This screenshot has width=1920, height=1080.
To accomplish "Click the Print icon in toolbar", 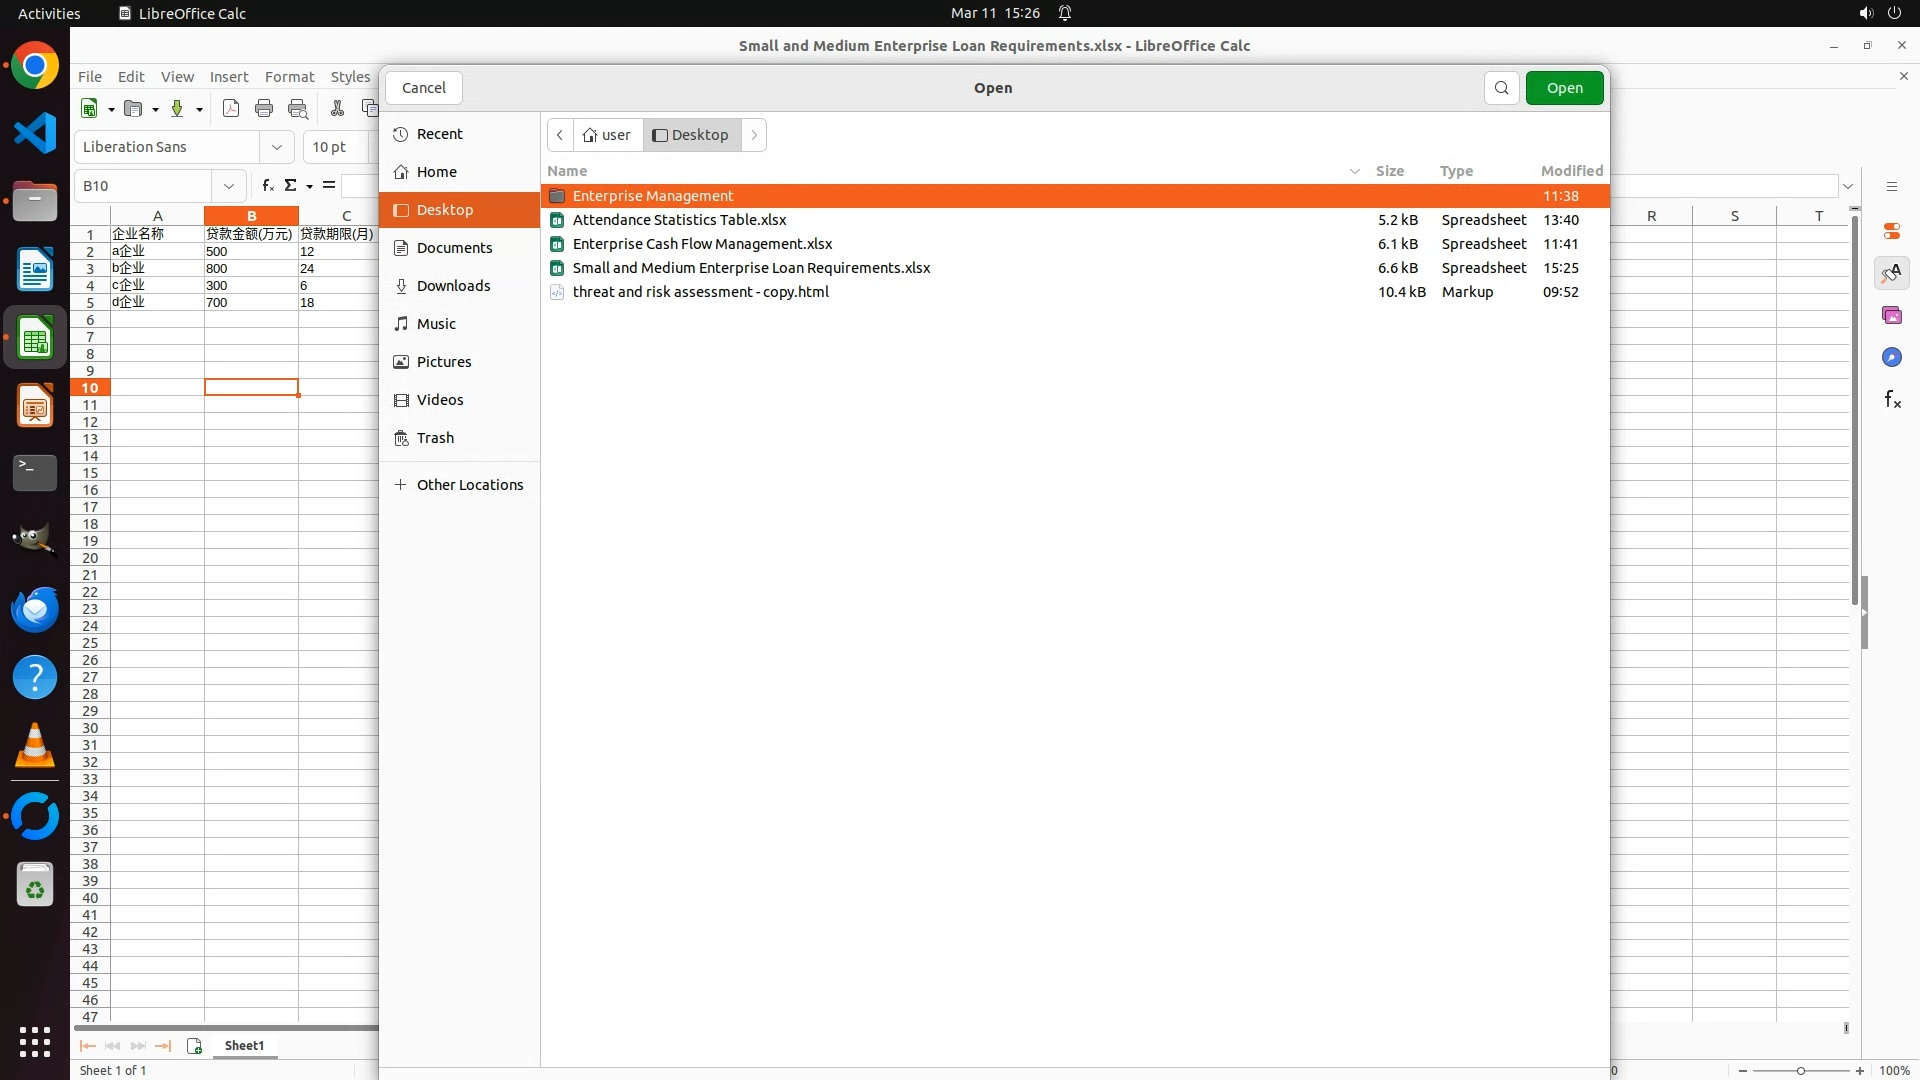I will click(x=264, y=109).
